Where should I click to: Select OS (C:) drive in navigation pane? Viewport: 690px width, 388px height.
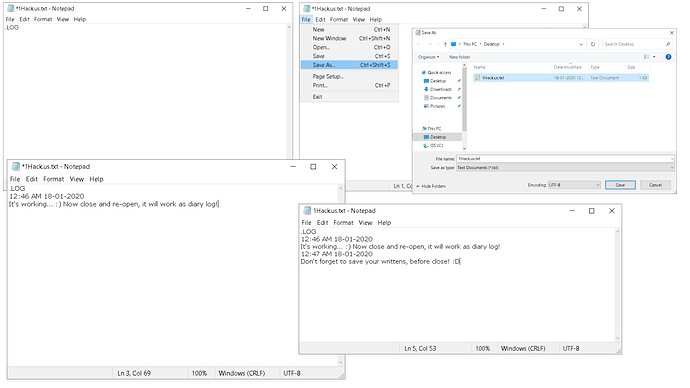click(x=433, y=146)
